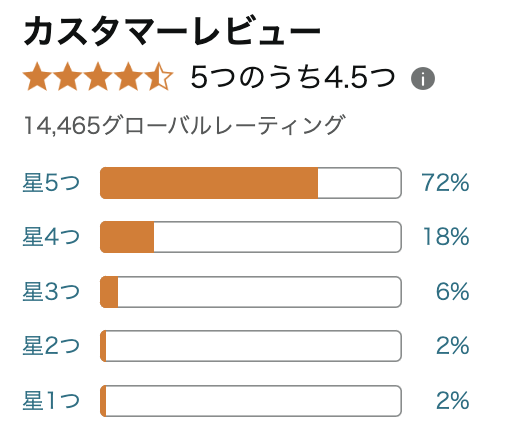Click the first orange rating star
Screen dimensions: 520x440
point(37,77)
